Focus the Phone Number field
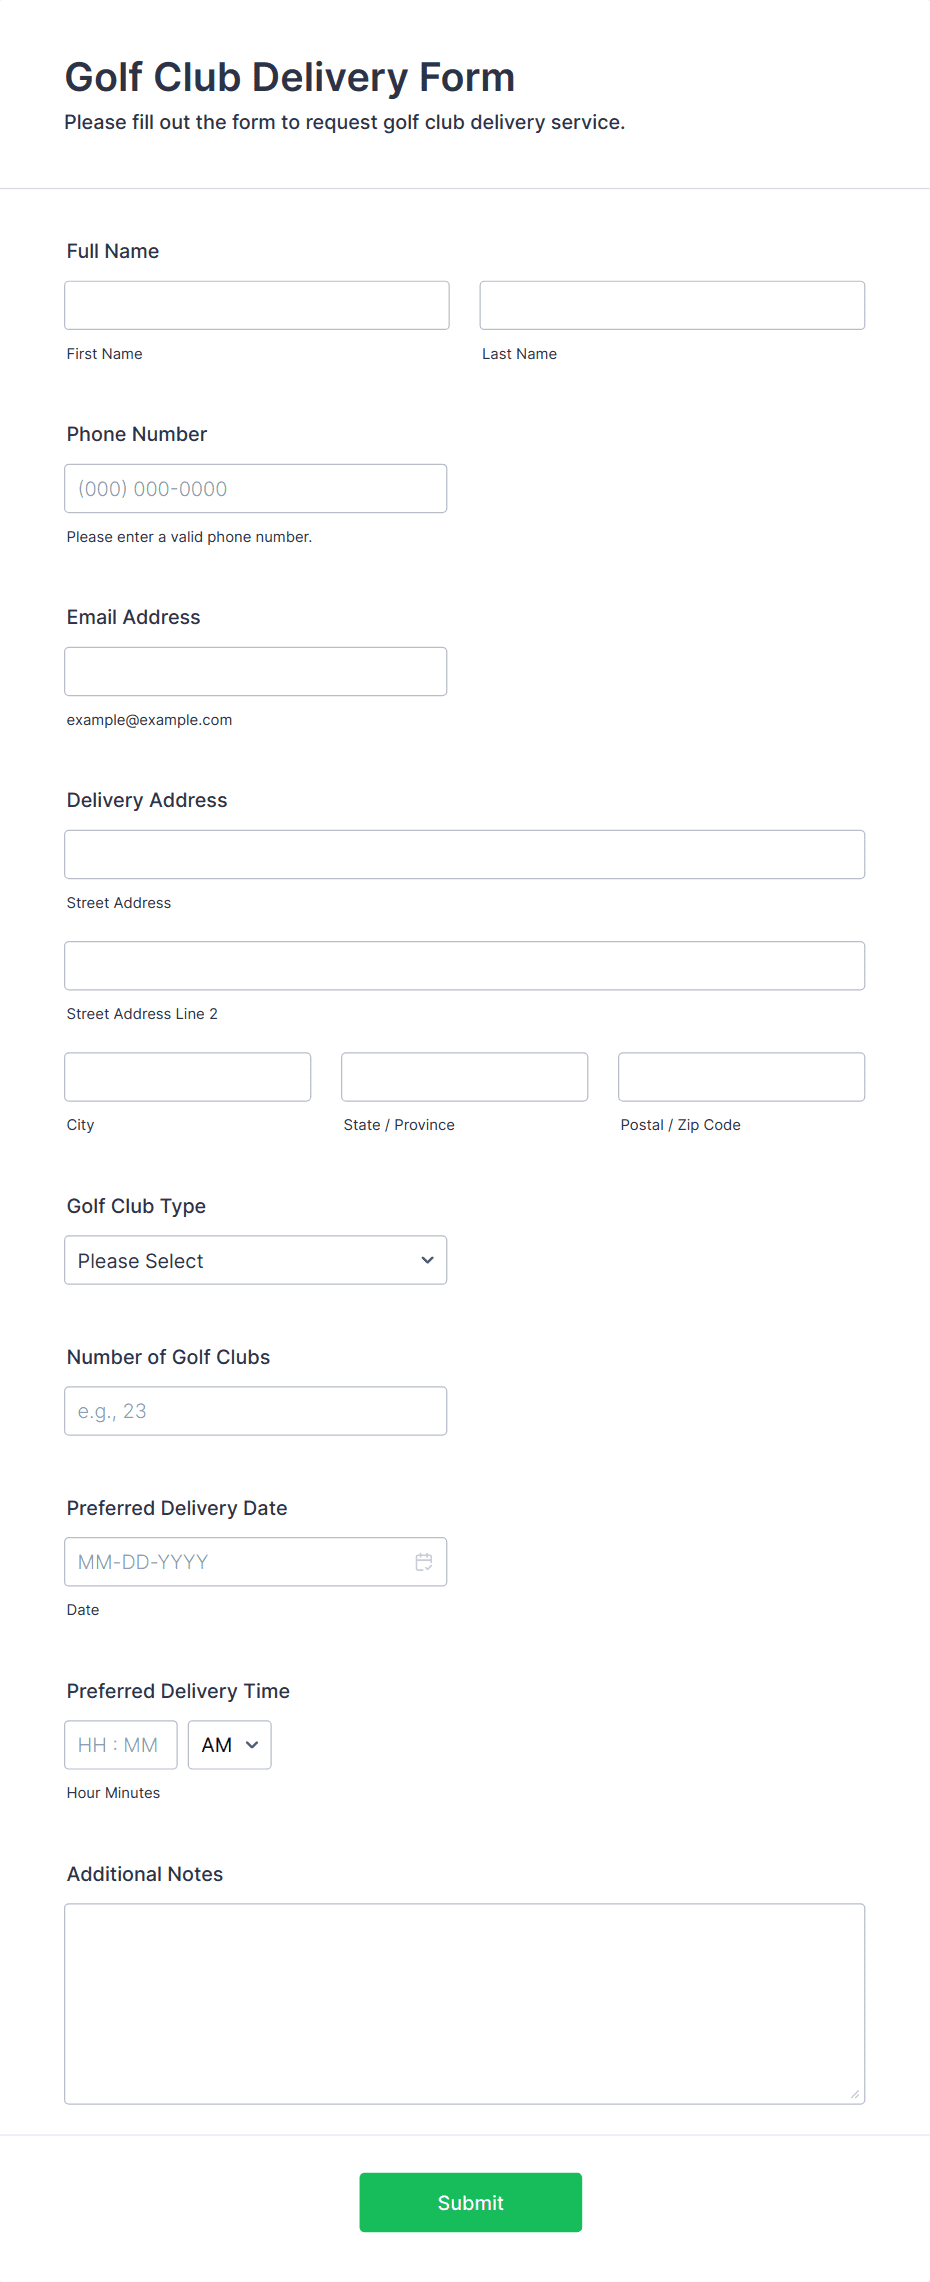The height and width of the screenshot is (2282, 930). click(x=256, y=488)
